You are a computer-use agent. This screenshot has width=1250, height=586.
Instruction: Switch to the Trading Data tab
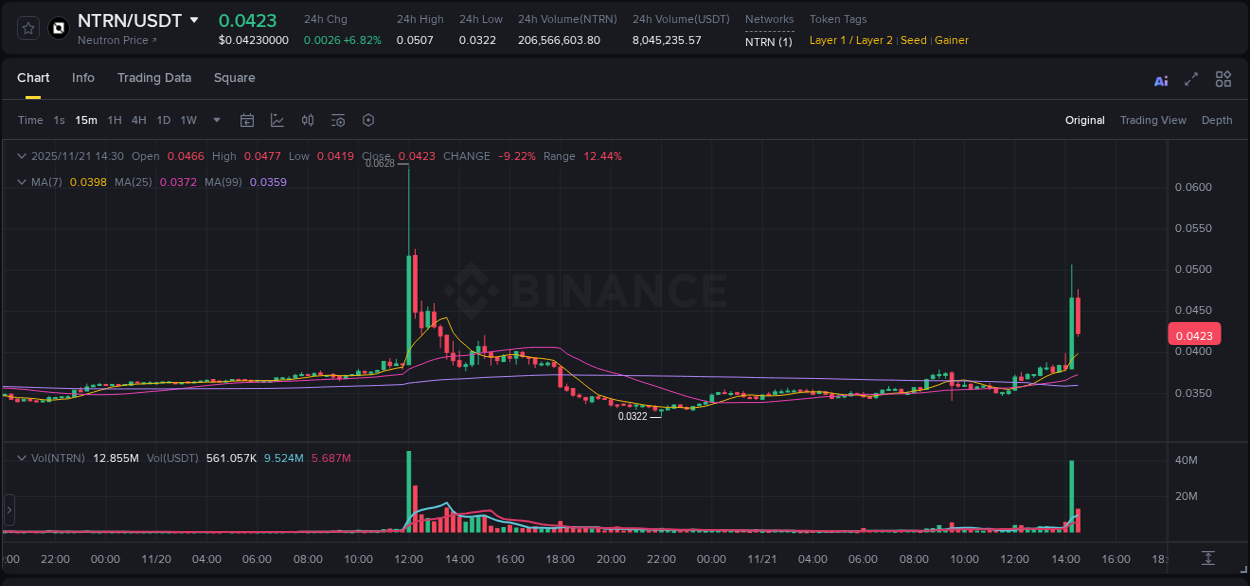[x=154, y=78]
